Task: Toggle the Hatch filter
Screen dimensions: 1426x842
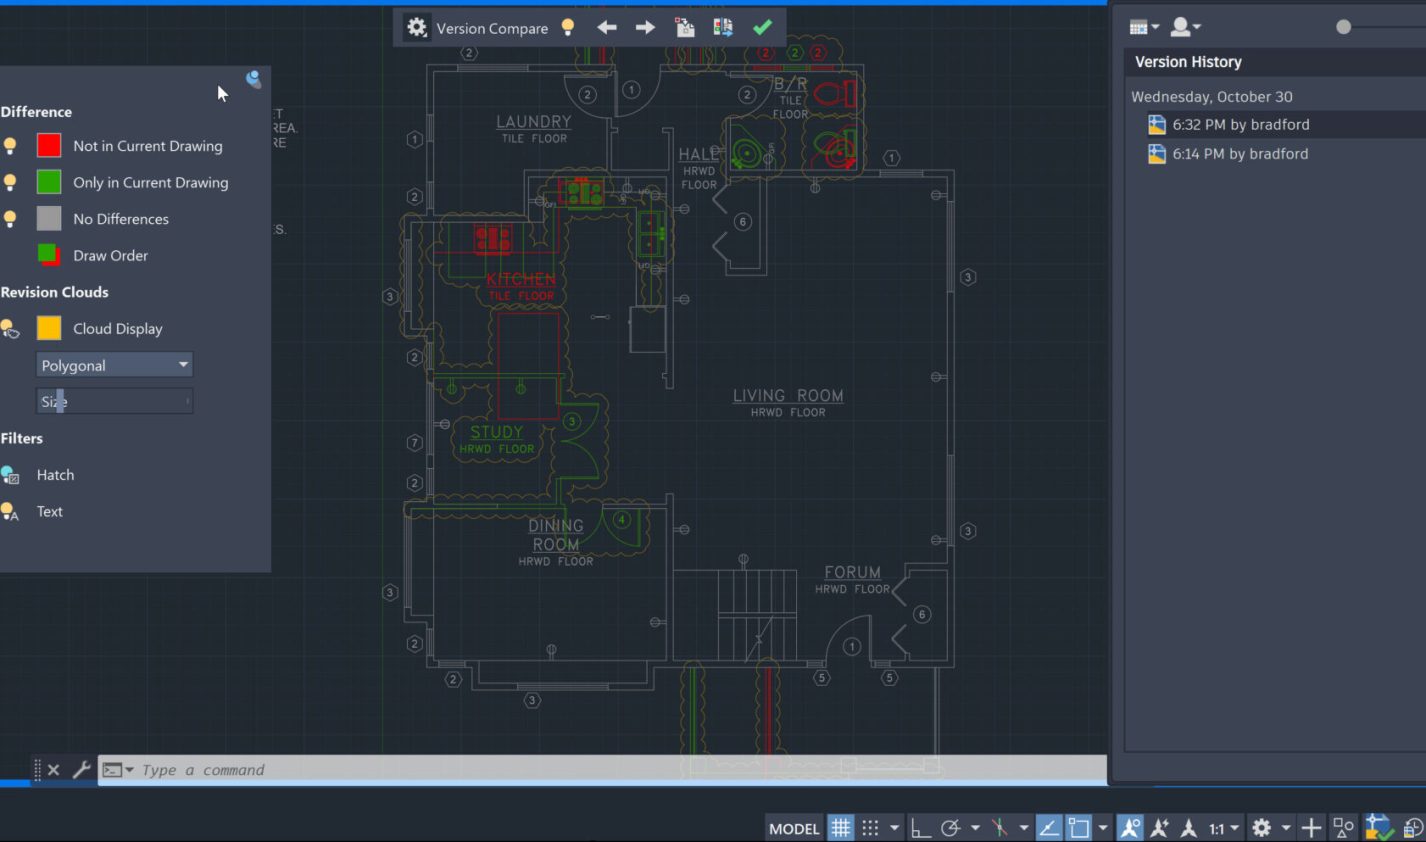Action: (x=10, y=475)
